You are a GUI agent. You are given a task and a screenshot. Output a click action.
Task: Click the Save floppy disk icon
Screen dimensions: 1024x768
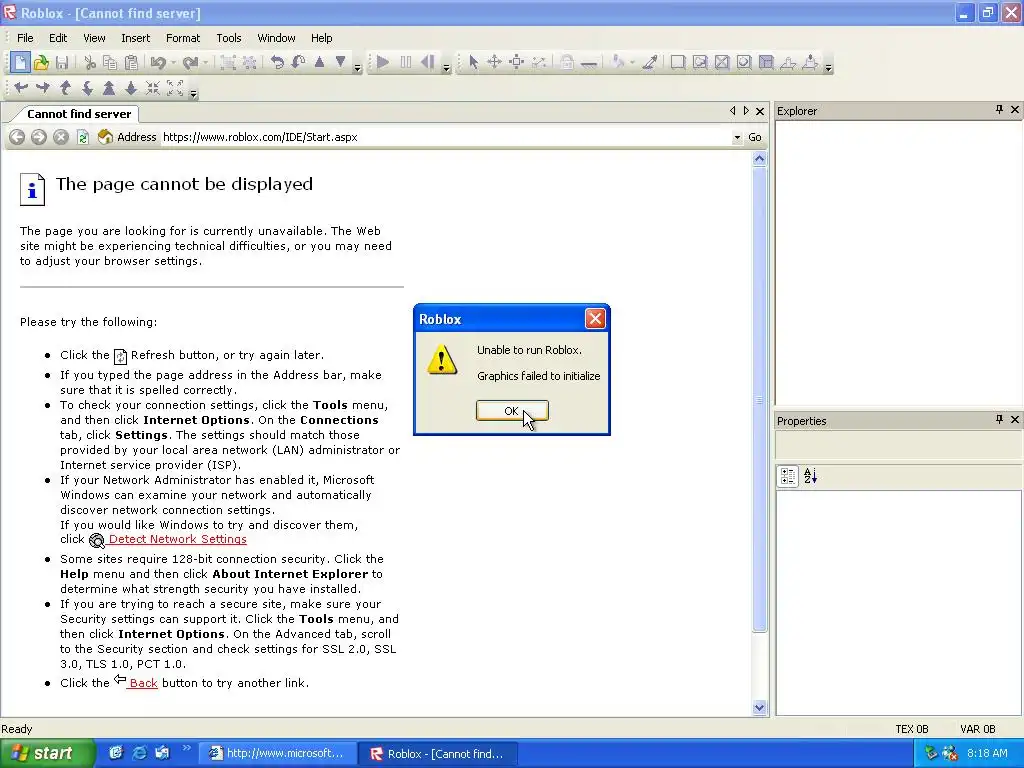[x=62, y=63]
